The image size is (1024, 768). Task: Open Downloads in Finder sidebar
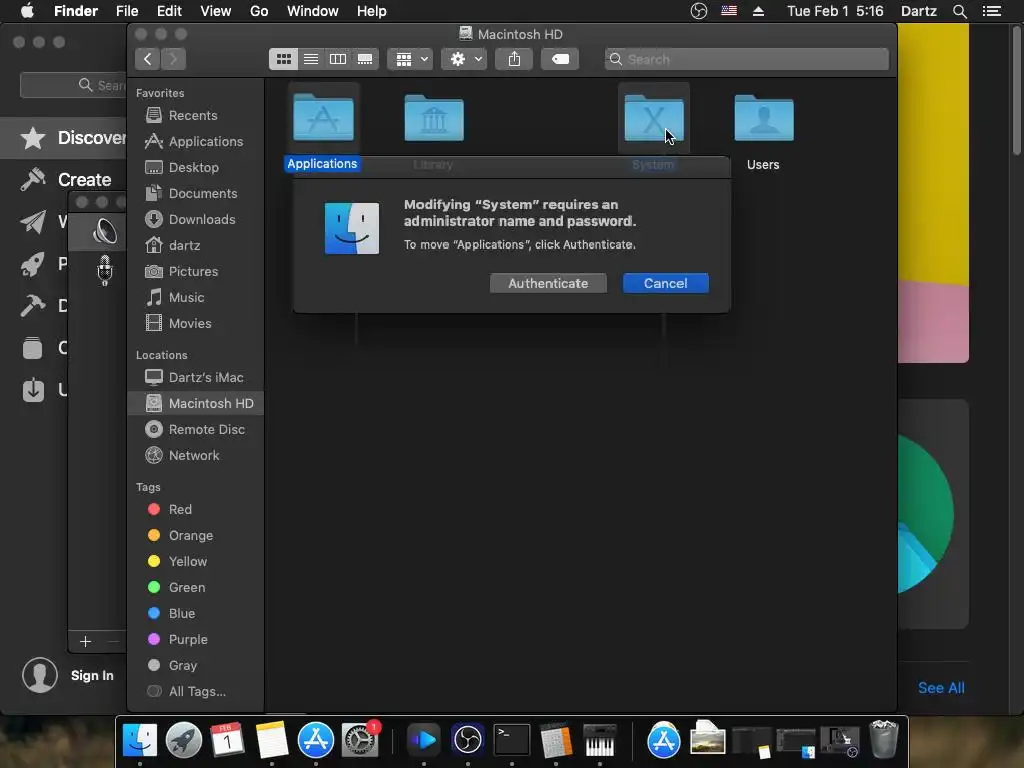pos(196,220)
